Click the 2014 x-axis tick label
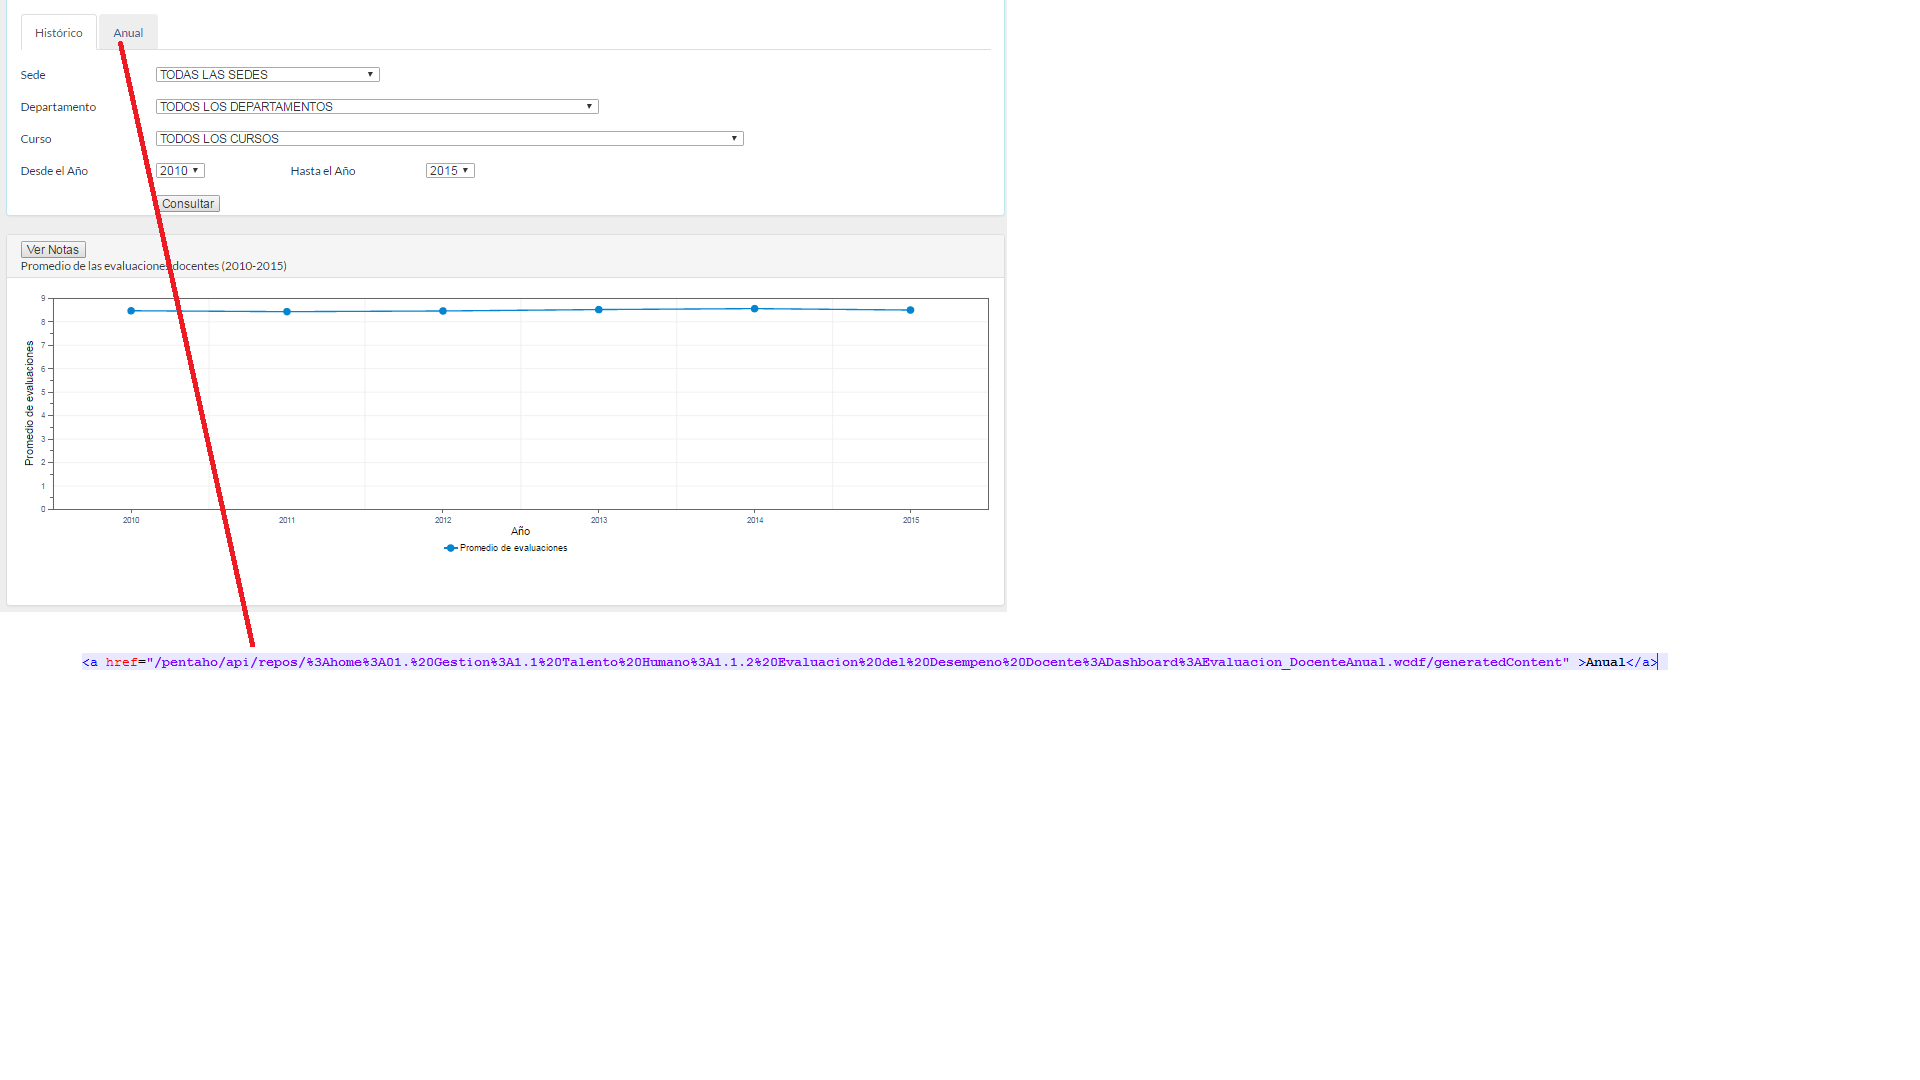Image resolution: width=1920 pixels, height=1080 pixels. click(x=755, y=520)
